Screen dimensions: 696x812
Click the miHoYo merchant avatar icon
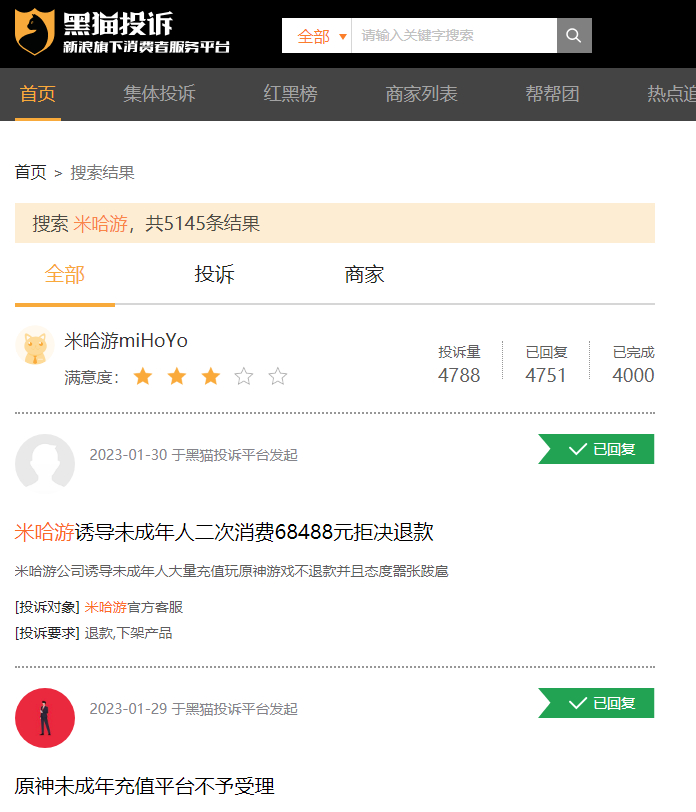click(35, 346)
